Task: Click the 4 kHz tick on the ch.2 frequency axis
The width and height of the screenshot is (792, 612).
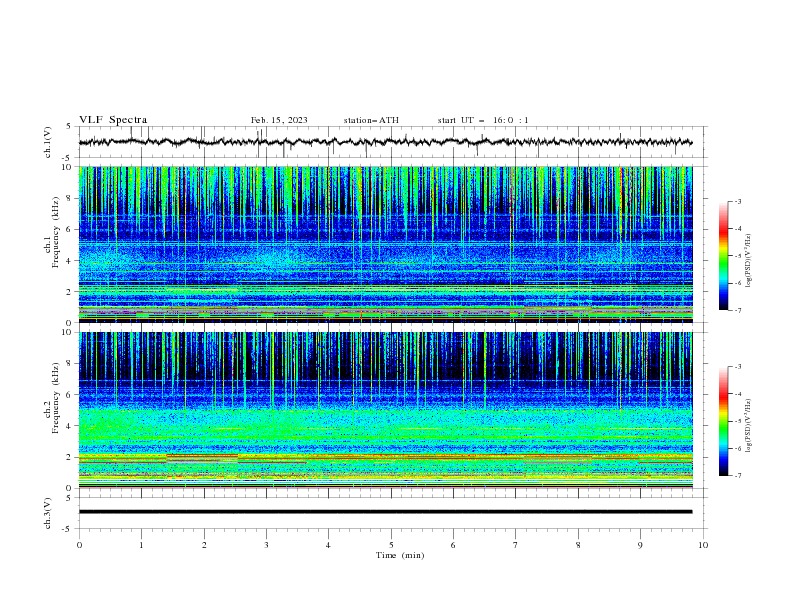Action: point(69,426)
